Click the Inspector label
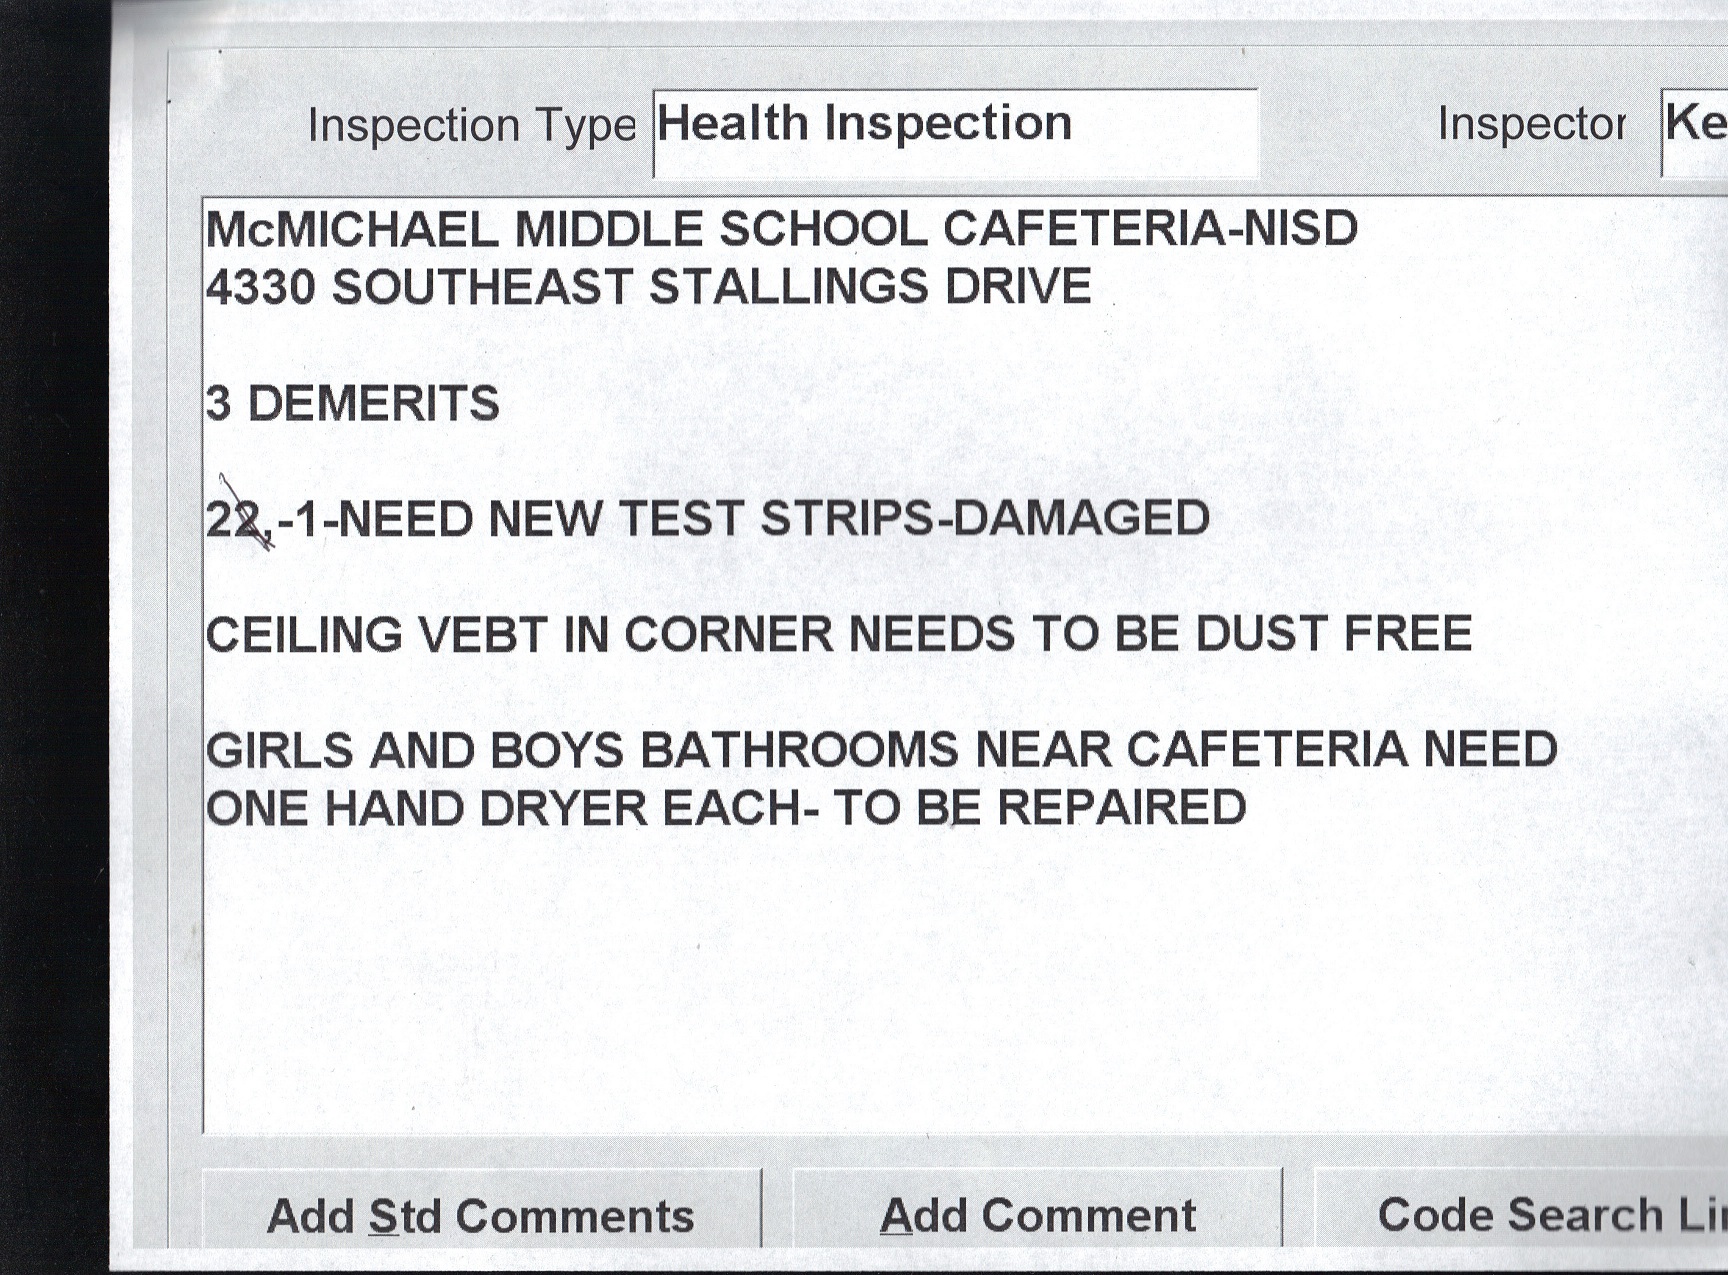1728x1275 pixels. tap(1531, 125)
